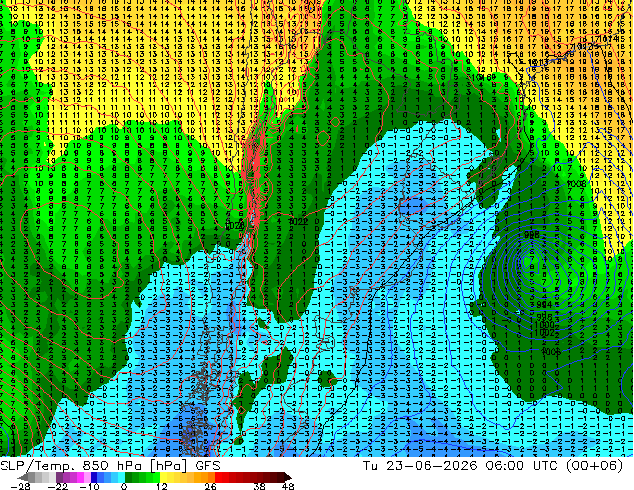Image resolution: width=634 pixels, height=490 pixels.
Task: Click the 'SLP/Temp. 850 hPa [hPa] GFS' title
Action: click(x=110, y=466)
